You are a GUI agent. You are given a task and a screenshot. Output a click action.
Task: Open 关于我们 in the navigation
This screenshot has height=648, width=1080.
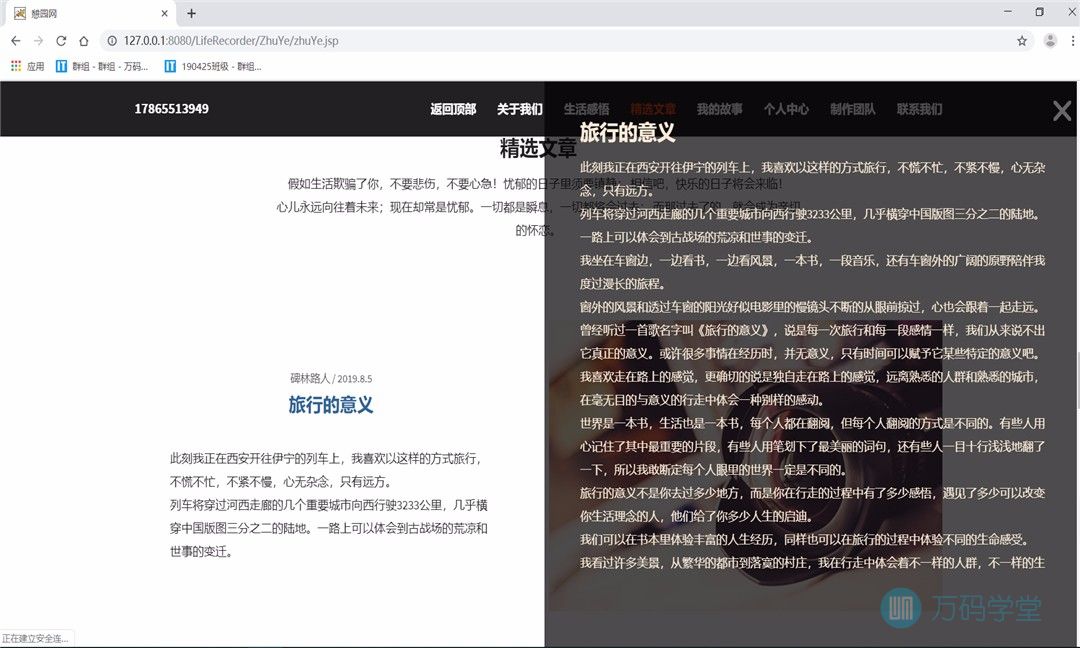[x=520, y=109]
